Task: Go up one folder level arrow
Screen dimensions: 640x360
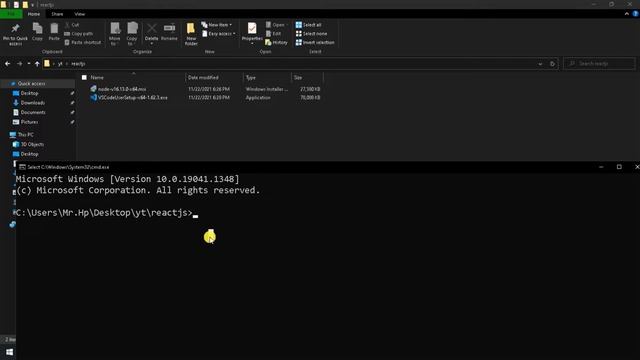Action: tap(37, 64)
